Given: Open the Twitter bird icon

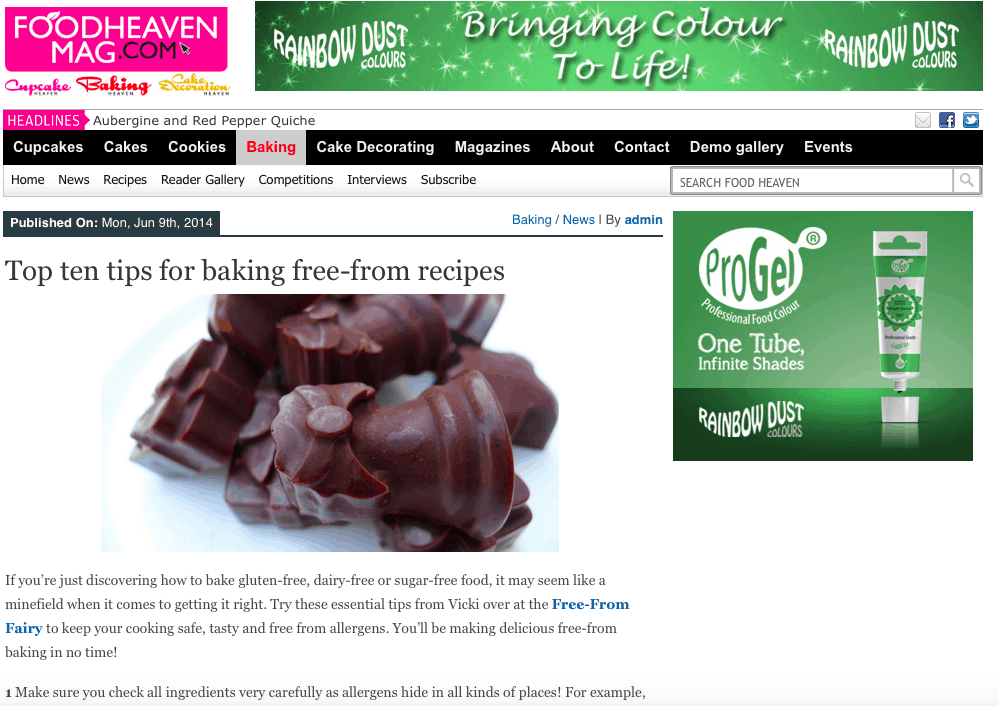Looking at the screenshot, I should tap(971, 120).
